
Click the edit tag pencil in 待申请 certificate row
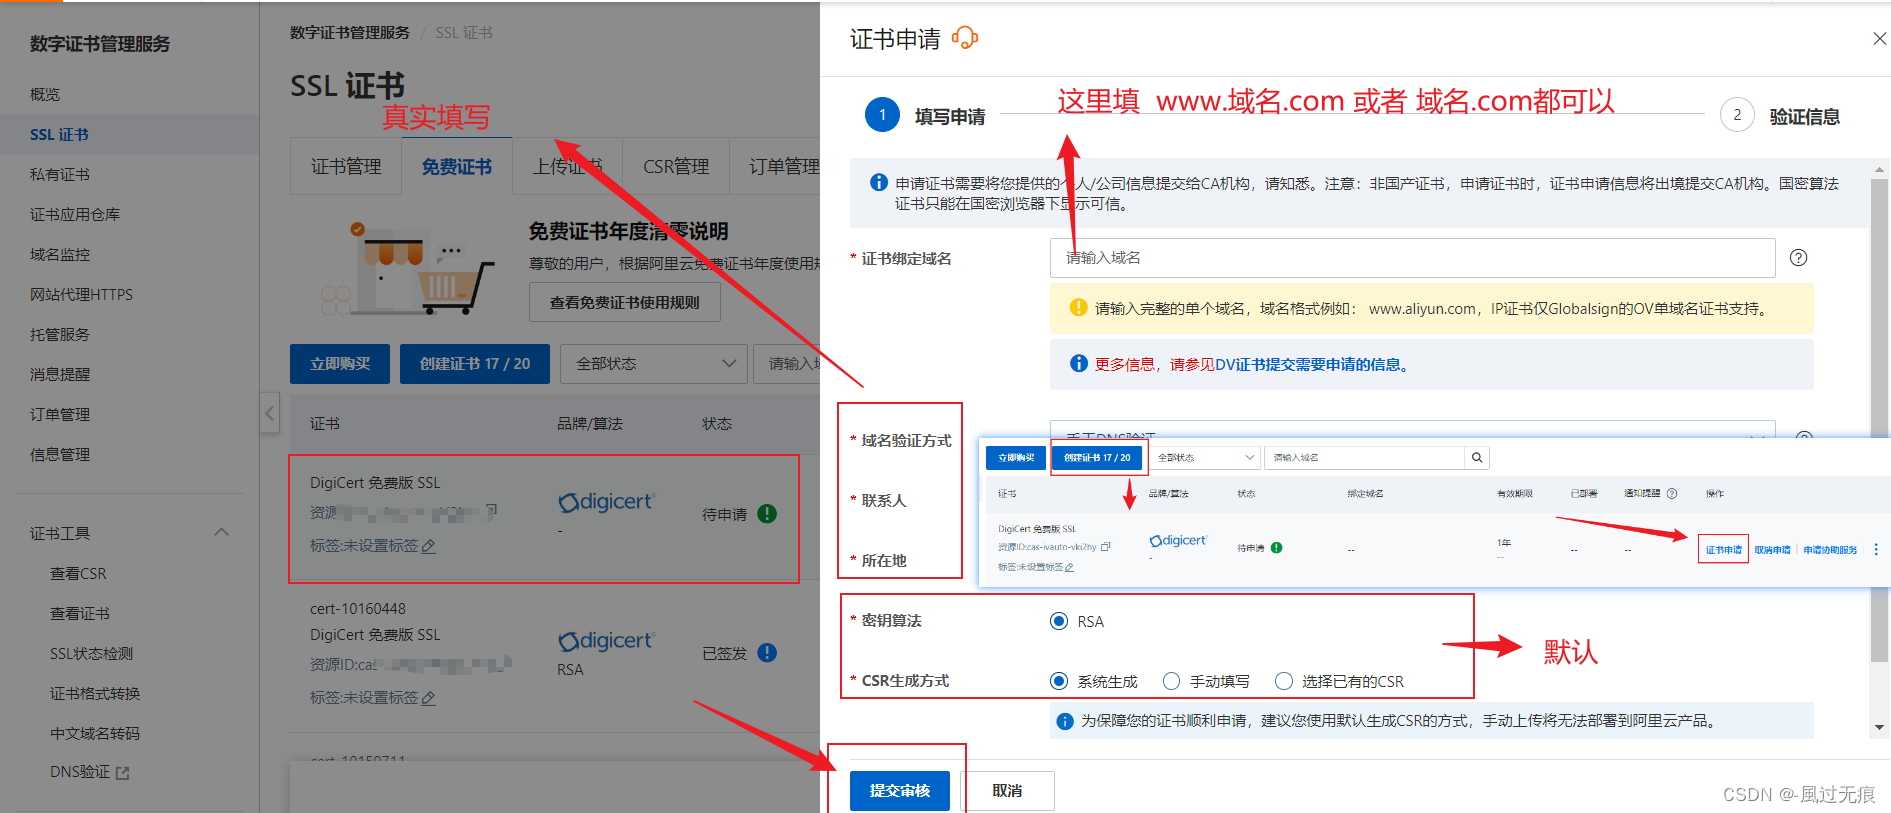429,546
